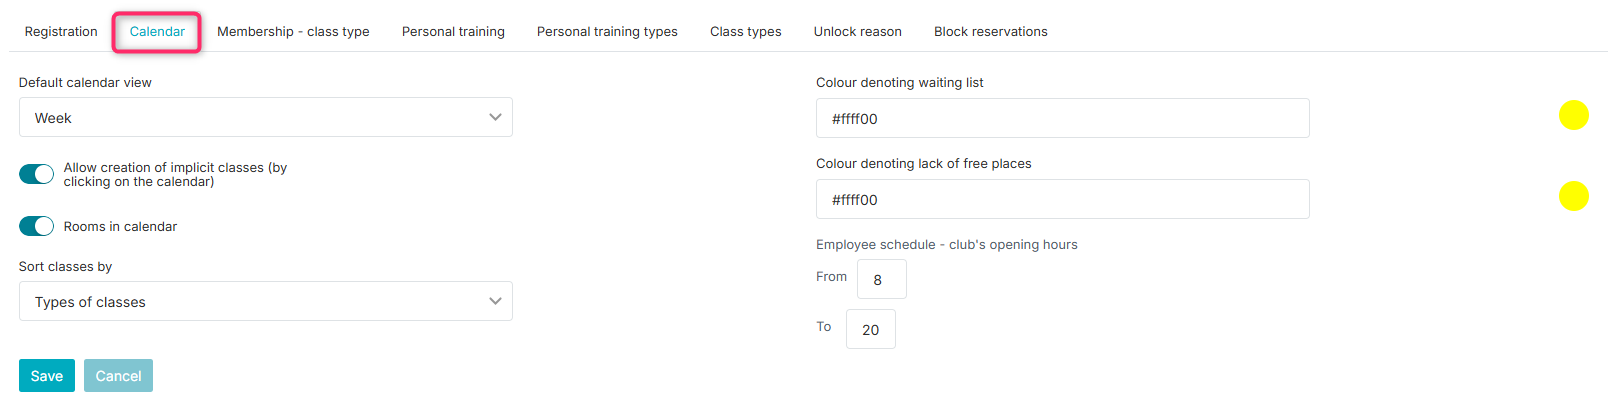Screen dimensions: 1608x403
Task: Switch to Membership - class type tab
Action: click(293, 32)
